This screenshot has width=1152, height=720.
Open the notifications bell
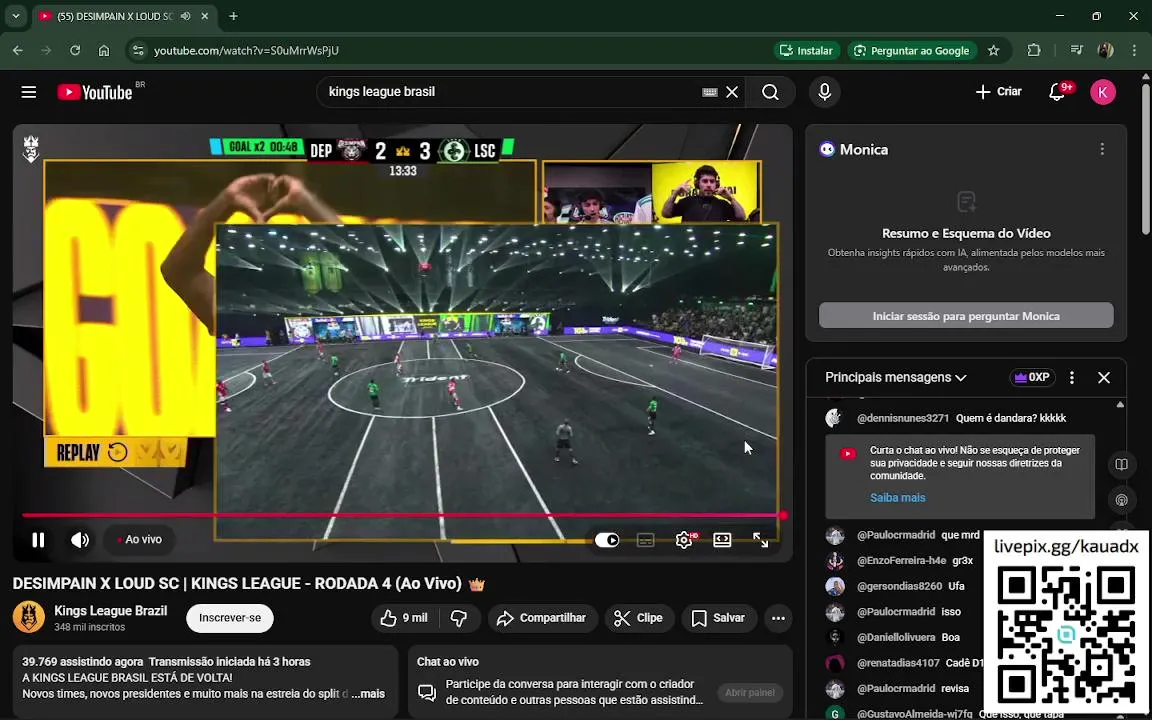click(x=1057, y=92)
